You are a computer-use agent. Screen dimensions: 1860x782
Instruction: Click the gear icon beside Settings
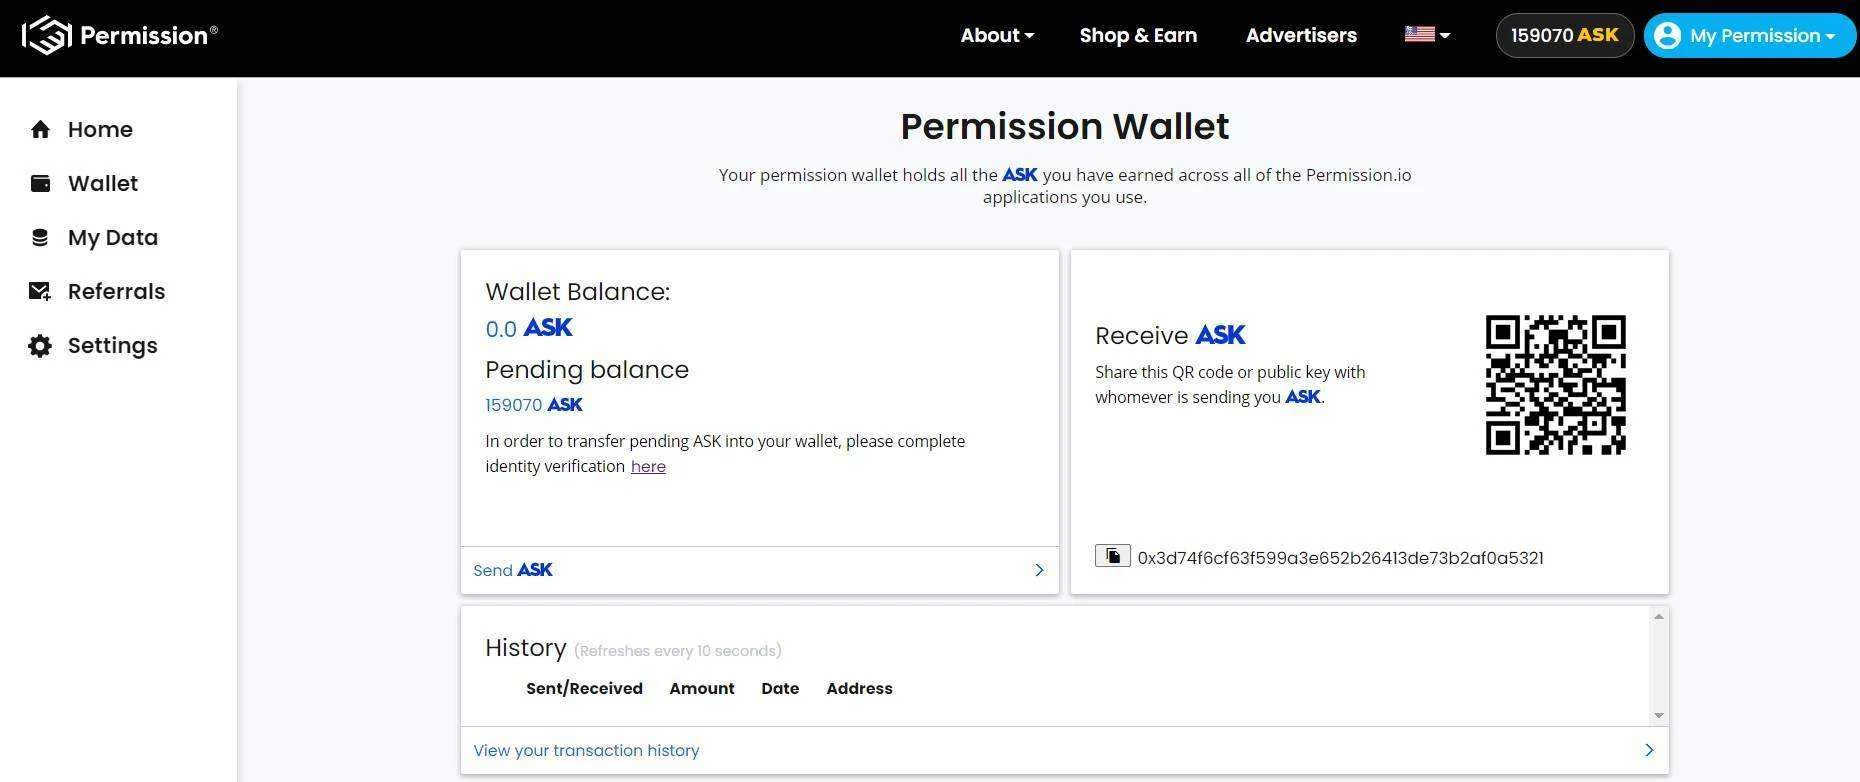click(40, 346)
